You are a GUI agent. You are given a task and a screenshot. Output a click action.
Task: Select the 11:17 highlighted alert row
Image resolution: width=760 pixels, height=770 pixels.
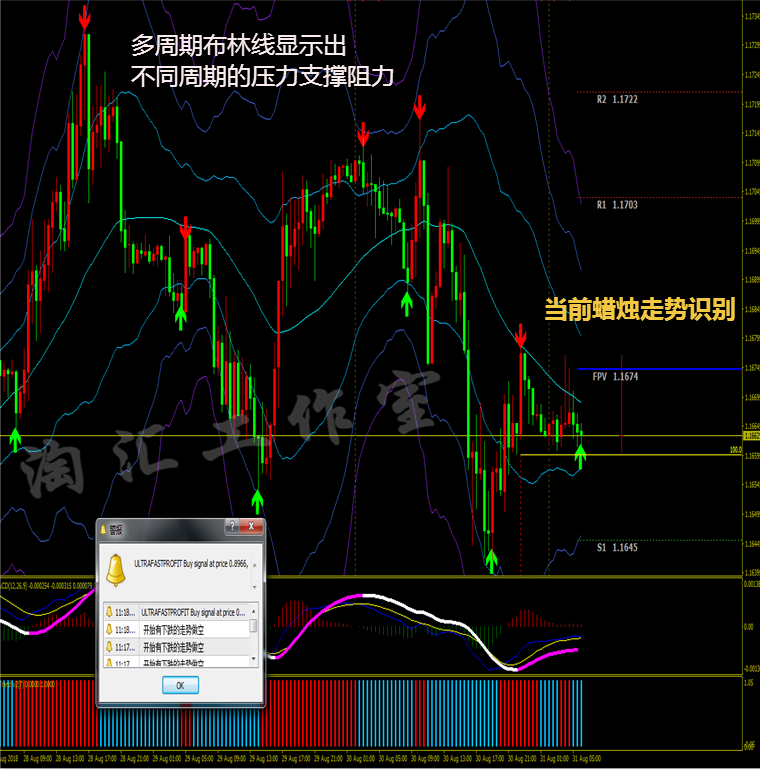tap(177, 647)
